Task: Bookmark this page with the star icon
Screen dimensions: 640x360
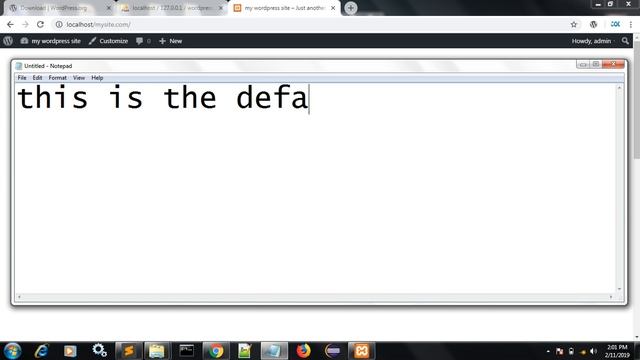Action: point(574,24)
